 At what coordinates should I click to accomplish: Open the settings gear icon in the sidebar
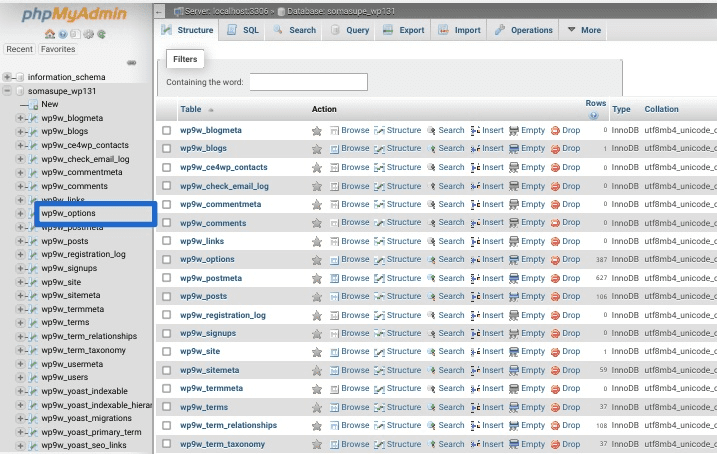[89, 34]
